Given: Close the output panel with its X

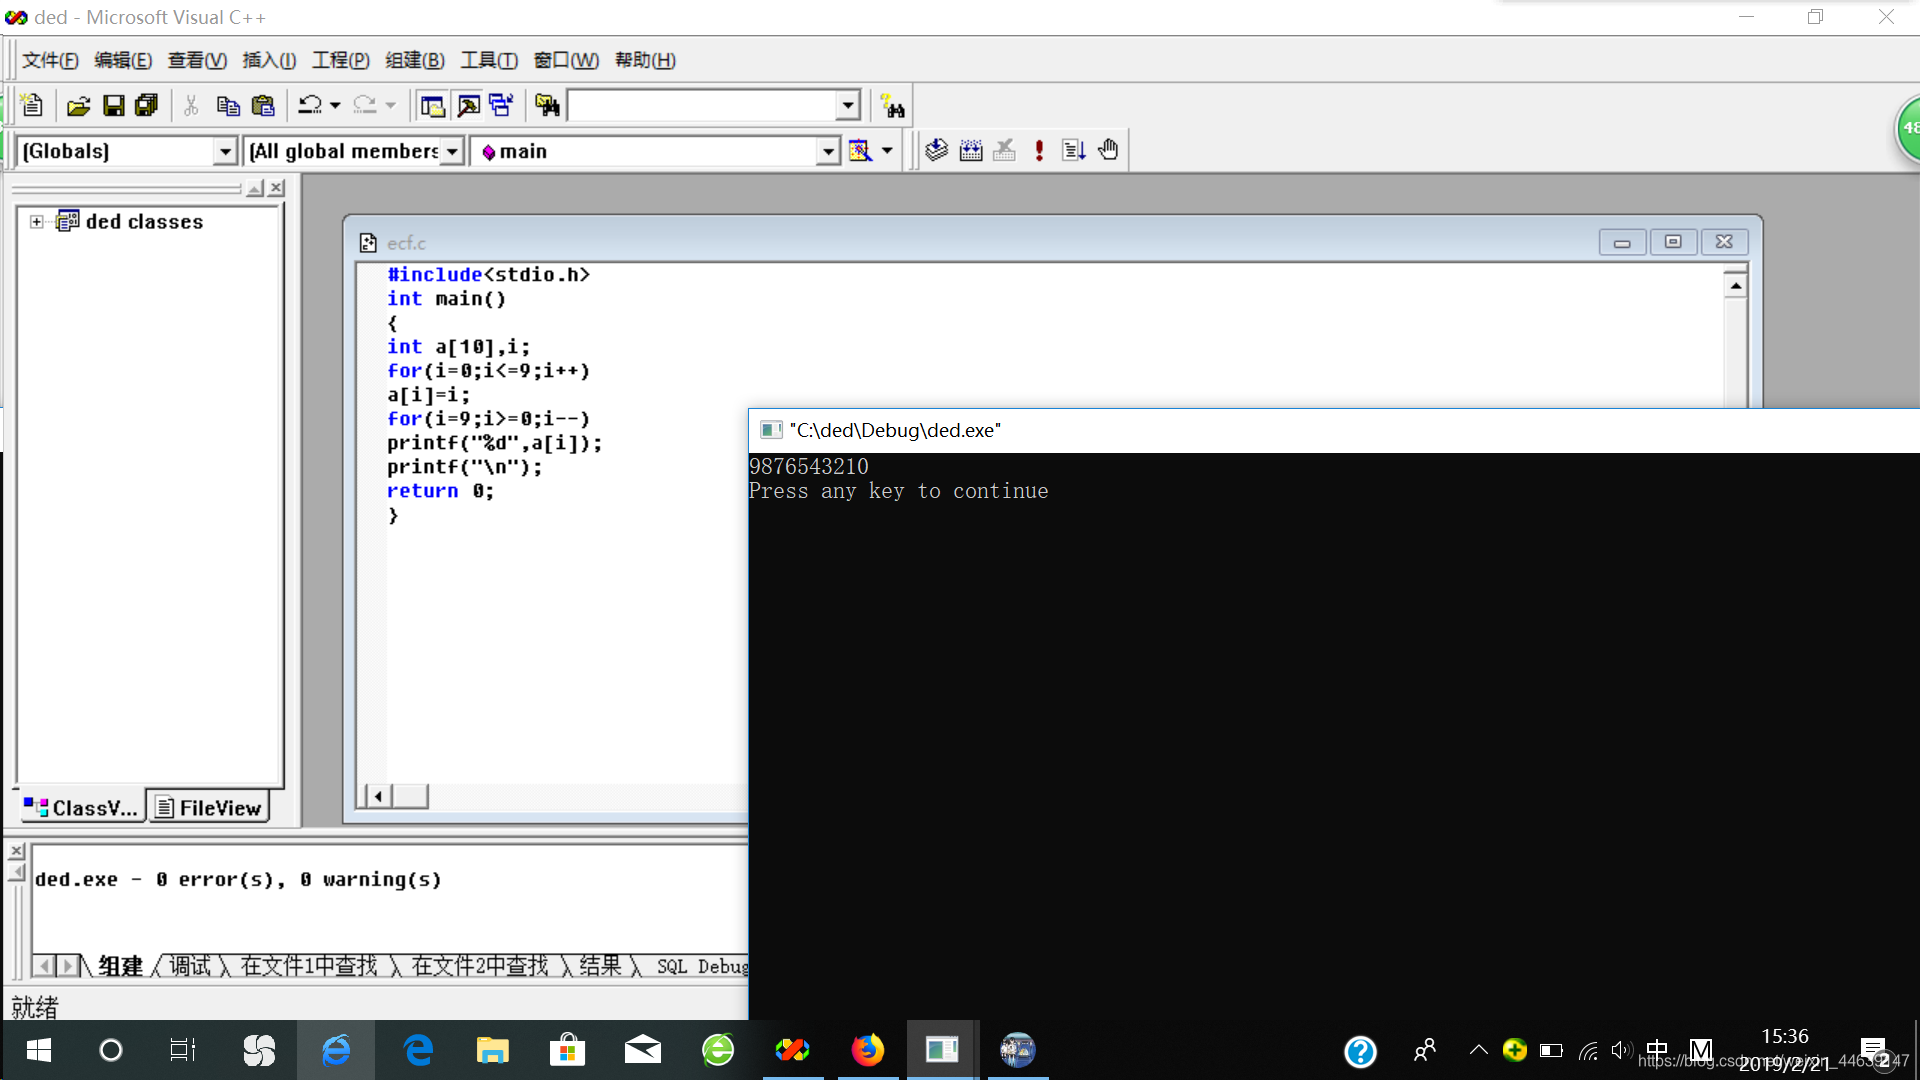Looking at the screenshot, I should pos(16,851).
